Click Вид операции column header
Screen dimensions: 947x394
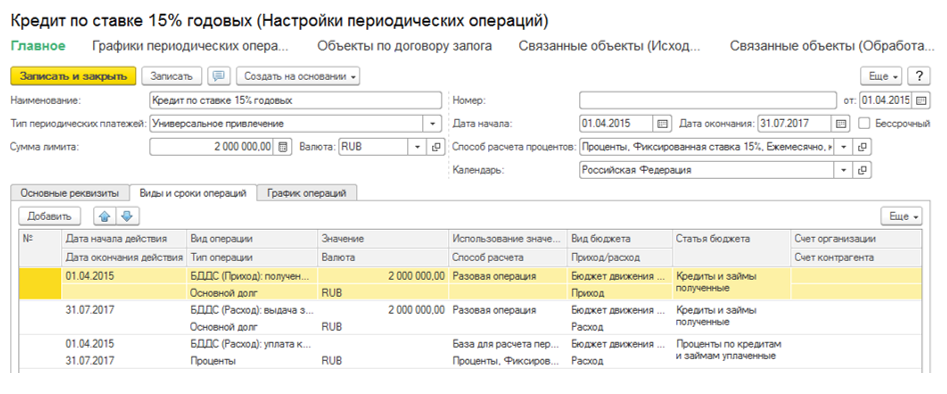[252, 239]
